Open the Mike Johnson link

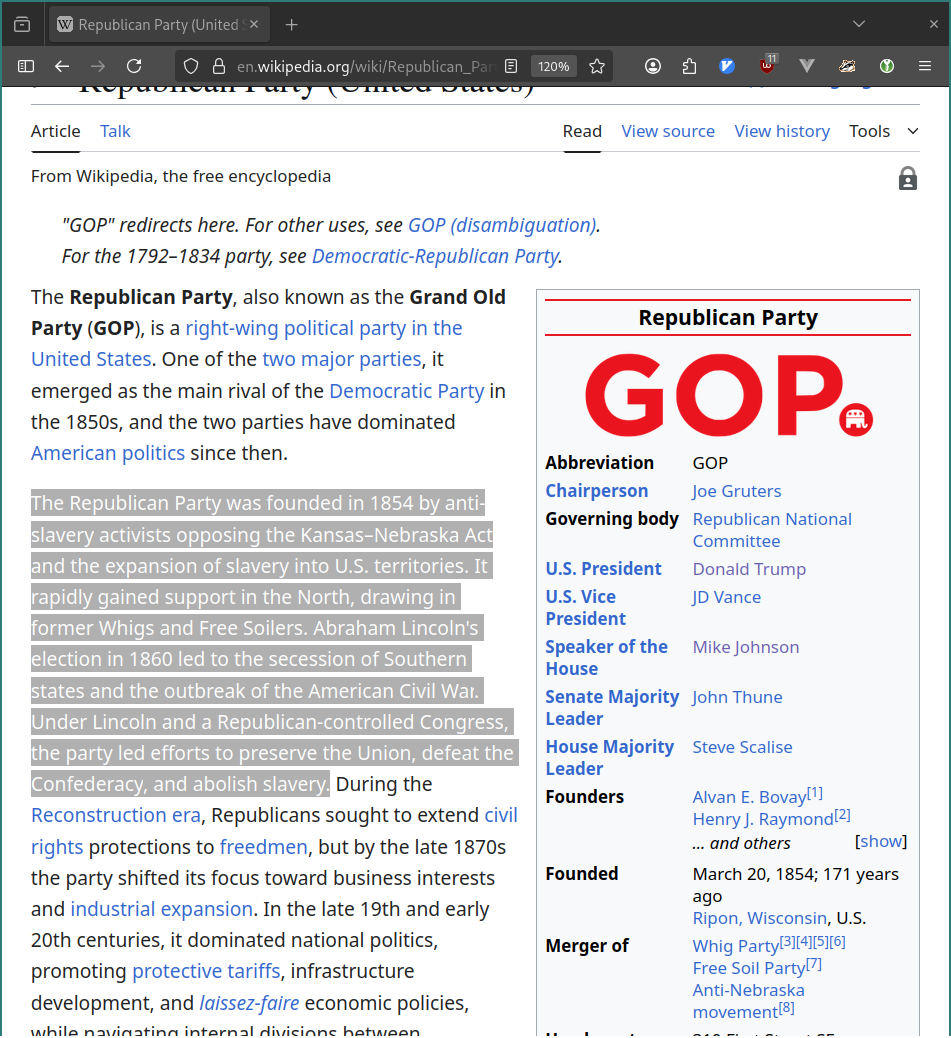tap(746, 647)
